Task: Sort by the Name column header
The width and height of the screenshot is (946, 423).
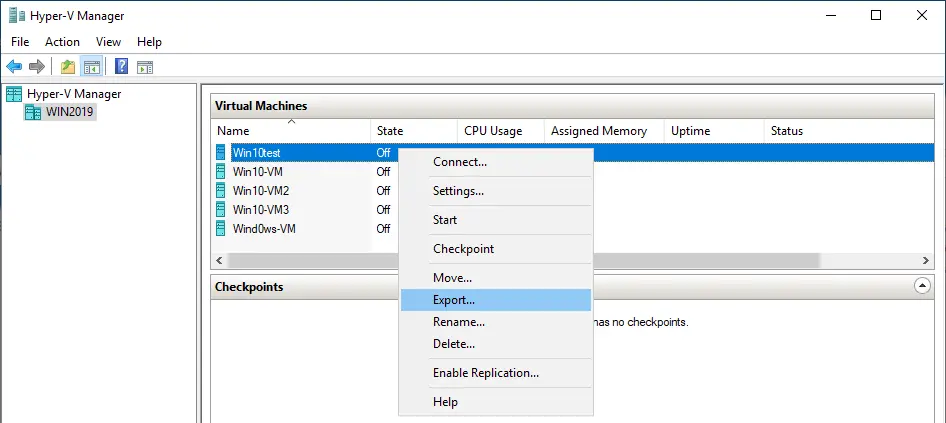Action: (290, 130)
